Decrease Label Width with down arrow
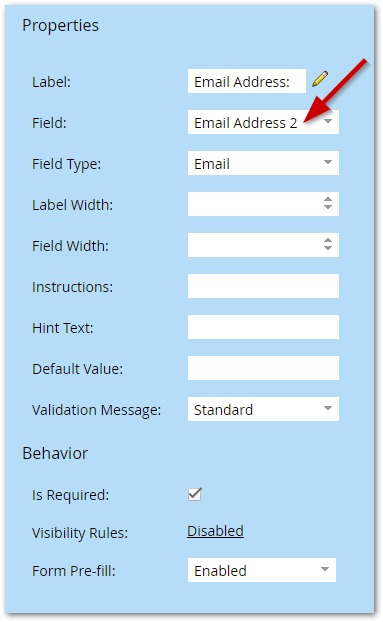Image resolution: width=383 pixels, height=622 pixels. [x=328, y=207]
